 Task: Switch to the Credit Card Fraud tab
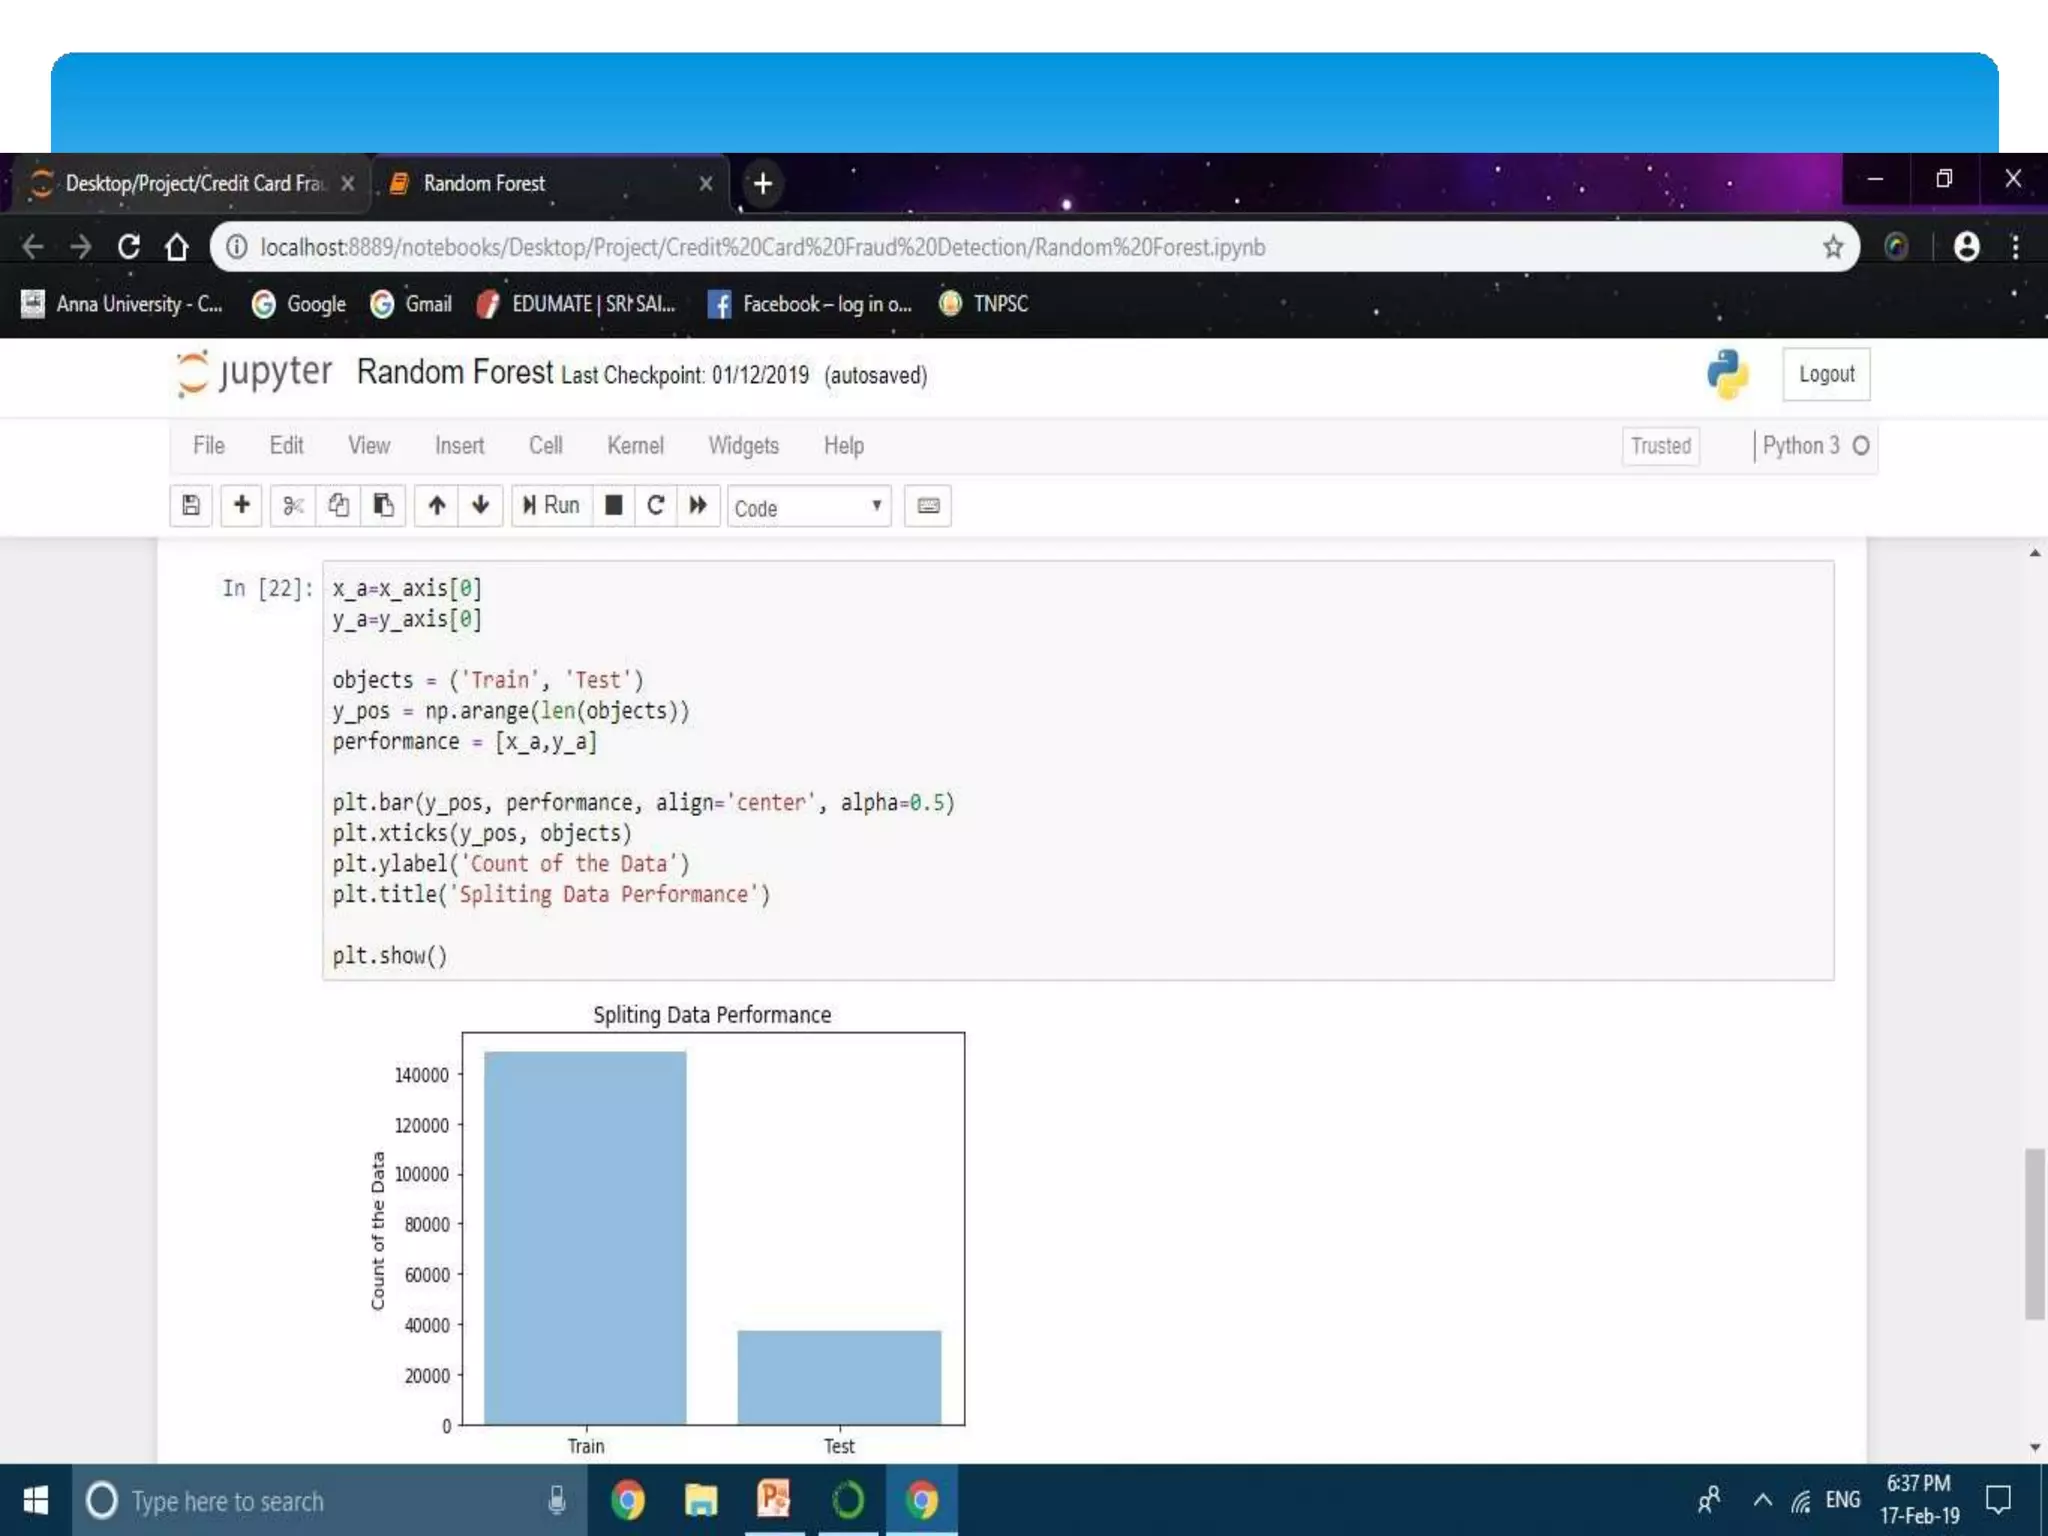(x=190, y=184)
